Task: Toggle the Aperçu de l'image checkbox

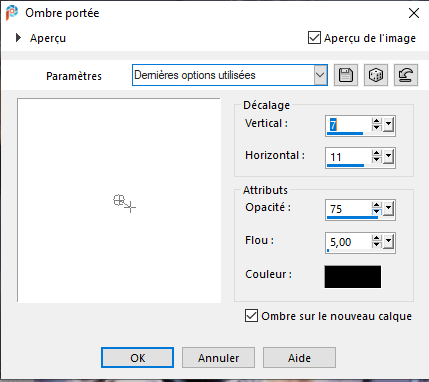Action: 314,38
